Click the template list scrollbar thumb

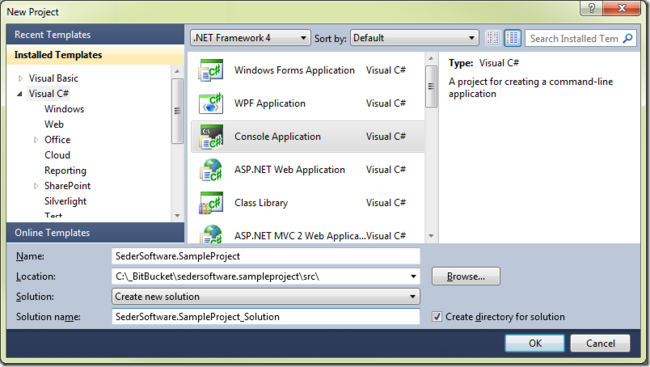431,86
